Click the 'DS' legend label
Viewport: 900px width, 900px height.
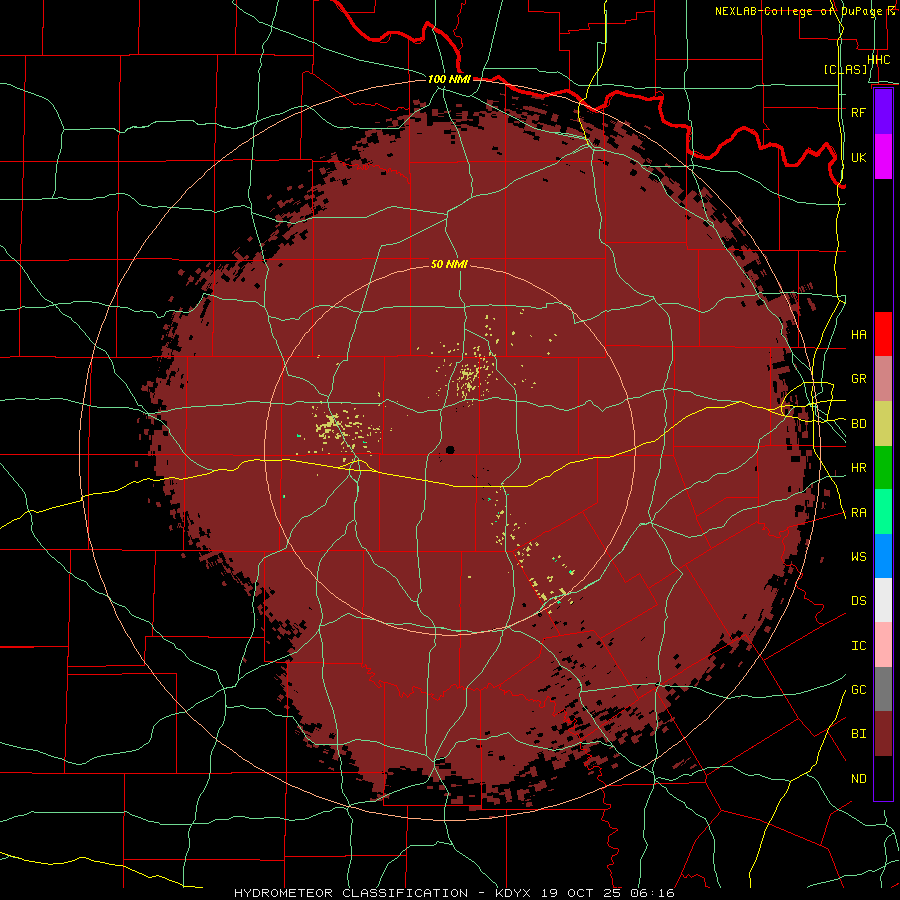[x=858, y=601]
